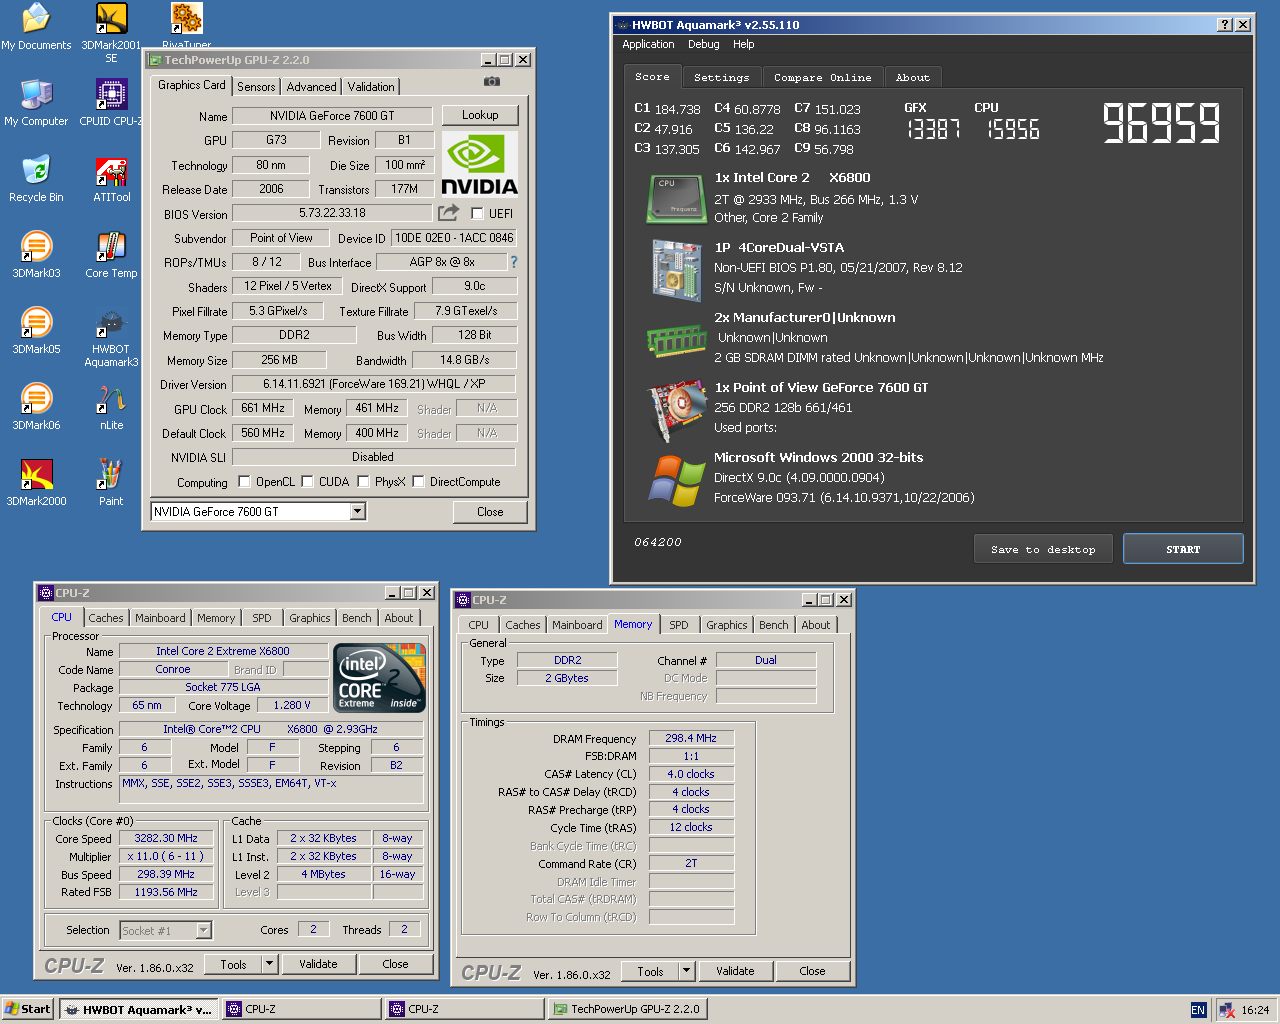This screenshot has height=1024, width=1280.
Task: Open the Debug menu in Aquamark
Action: 703,44
